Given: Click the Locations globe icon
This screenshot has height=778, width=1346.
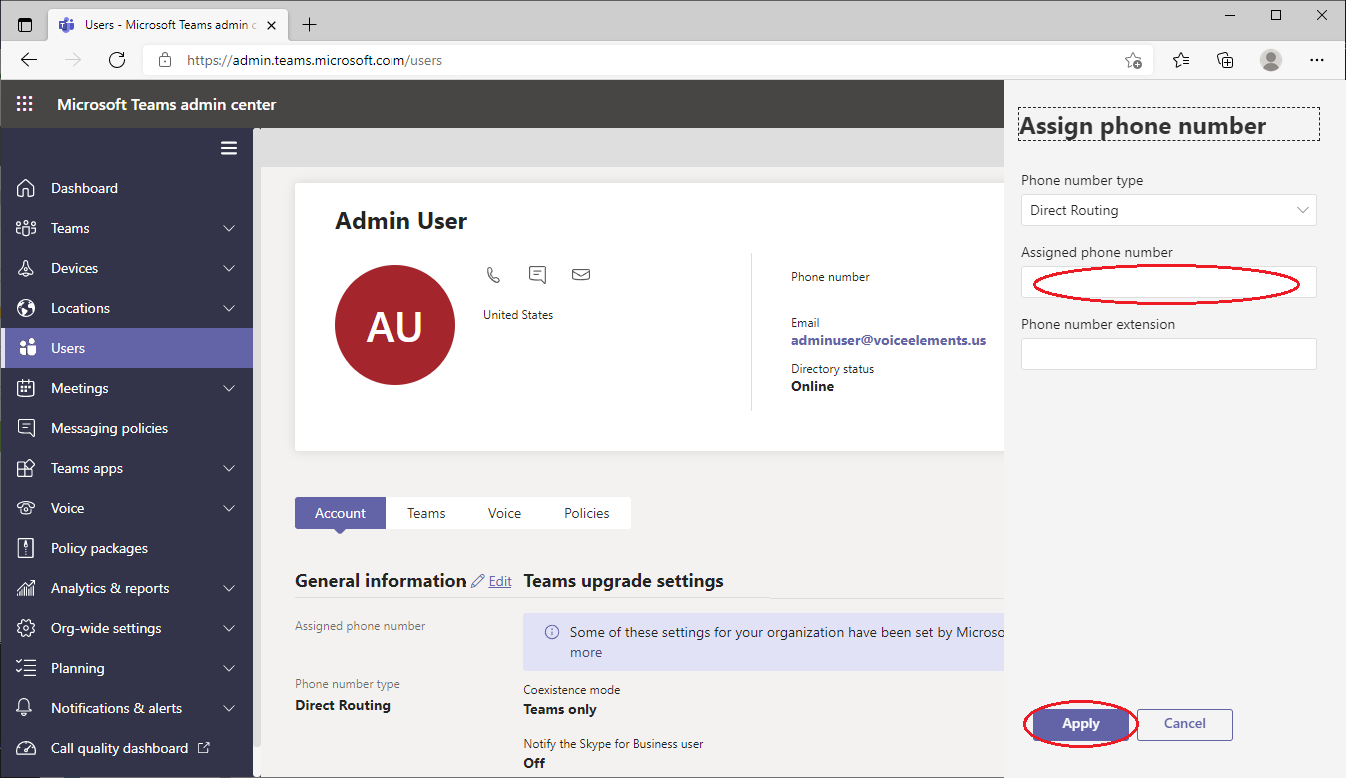Looking at the screenshot, I should 26,308.
